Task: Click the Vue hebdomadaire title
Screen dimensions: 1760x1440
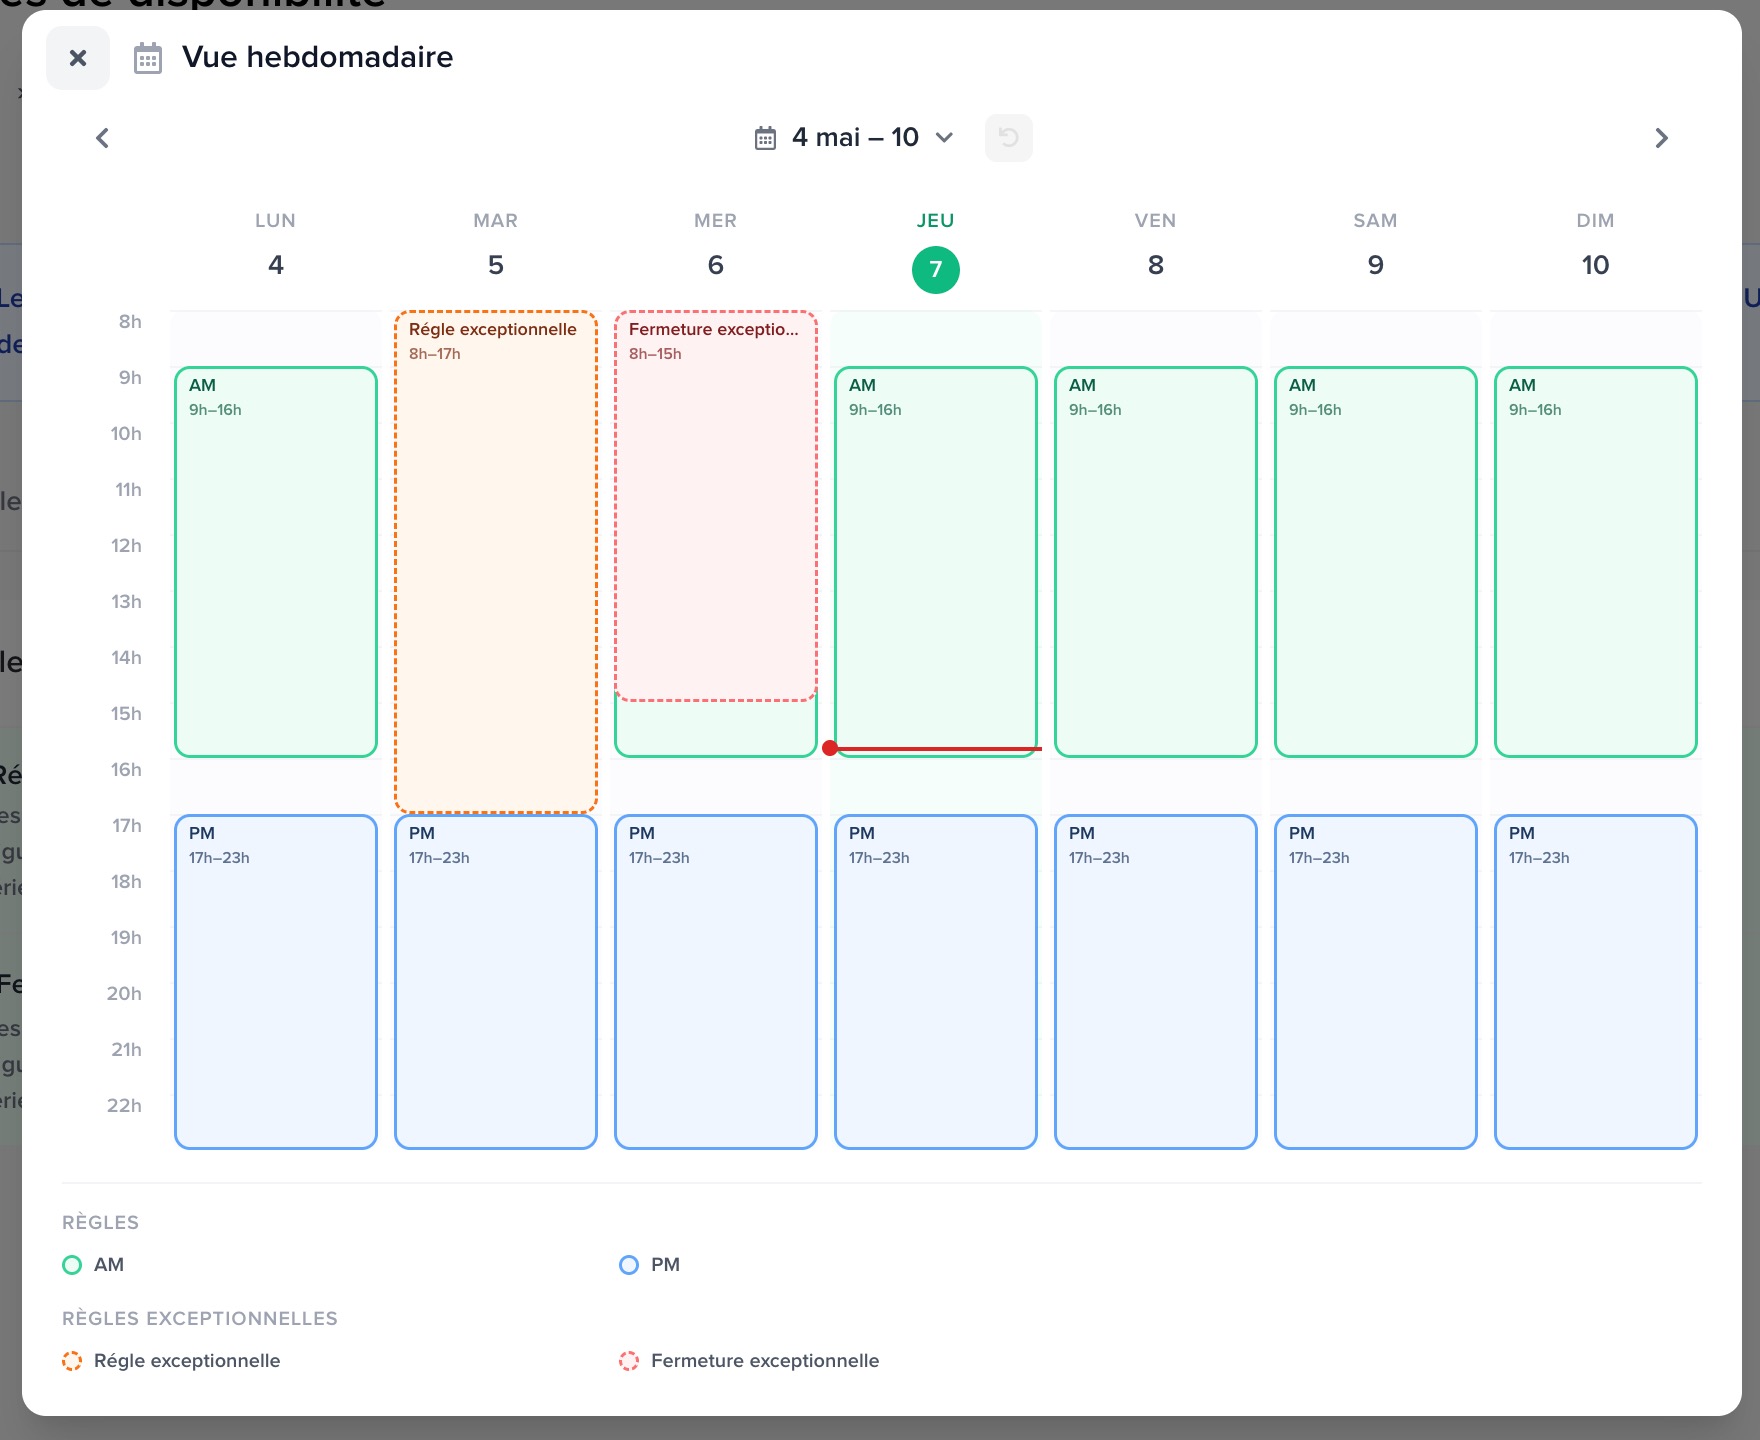Action: 317,57
